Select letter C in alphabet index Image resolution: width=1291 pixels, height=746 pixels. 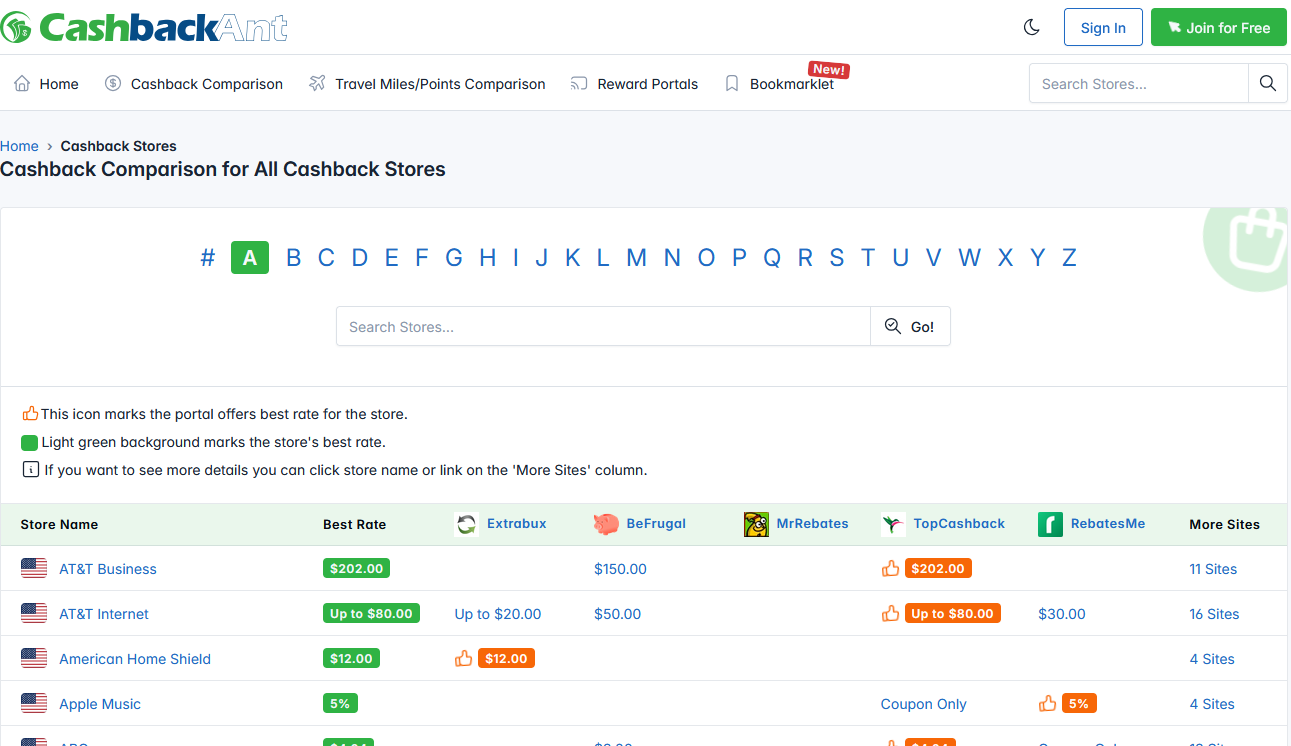tap(326, 258)
